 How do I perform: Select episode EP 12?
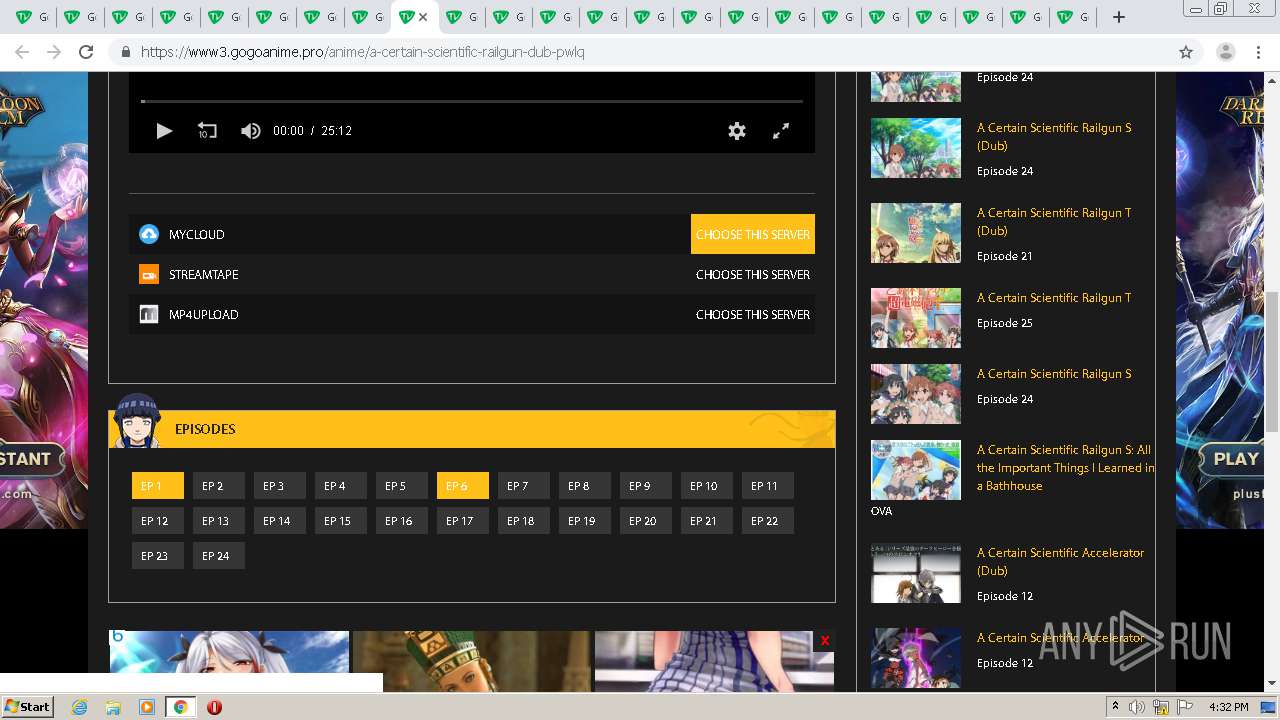[x=158, y=521]
